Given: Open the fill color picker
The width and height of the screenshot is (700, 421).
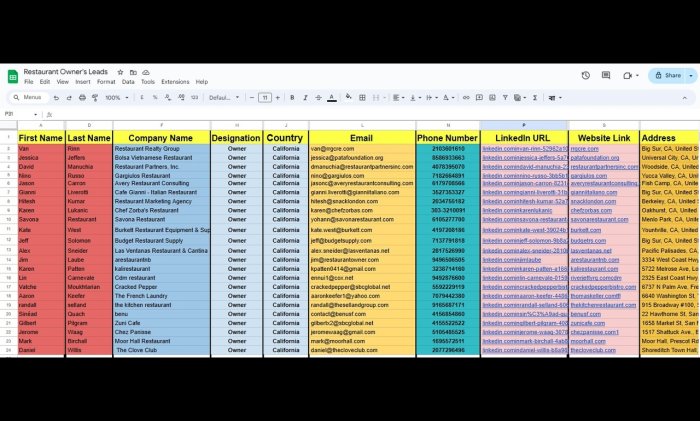Looking at the screenshot, I should pyautogui.click(x=349, y=97).
